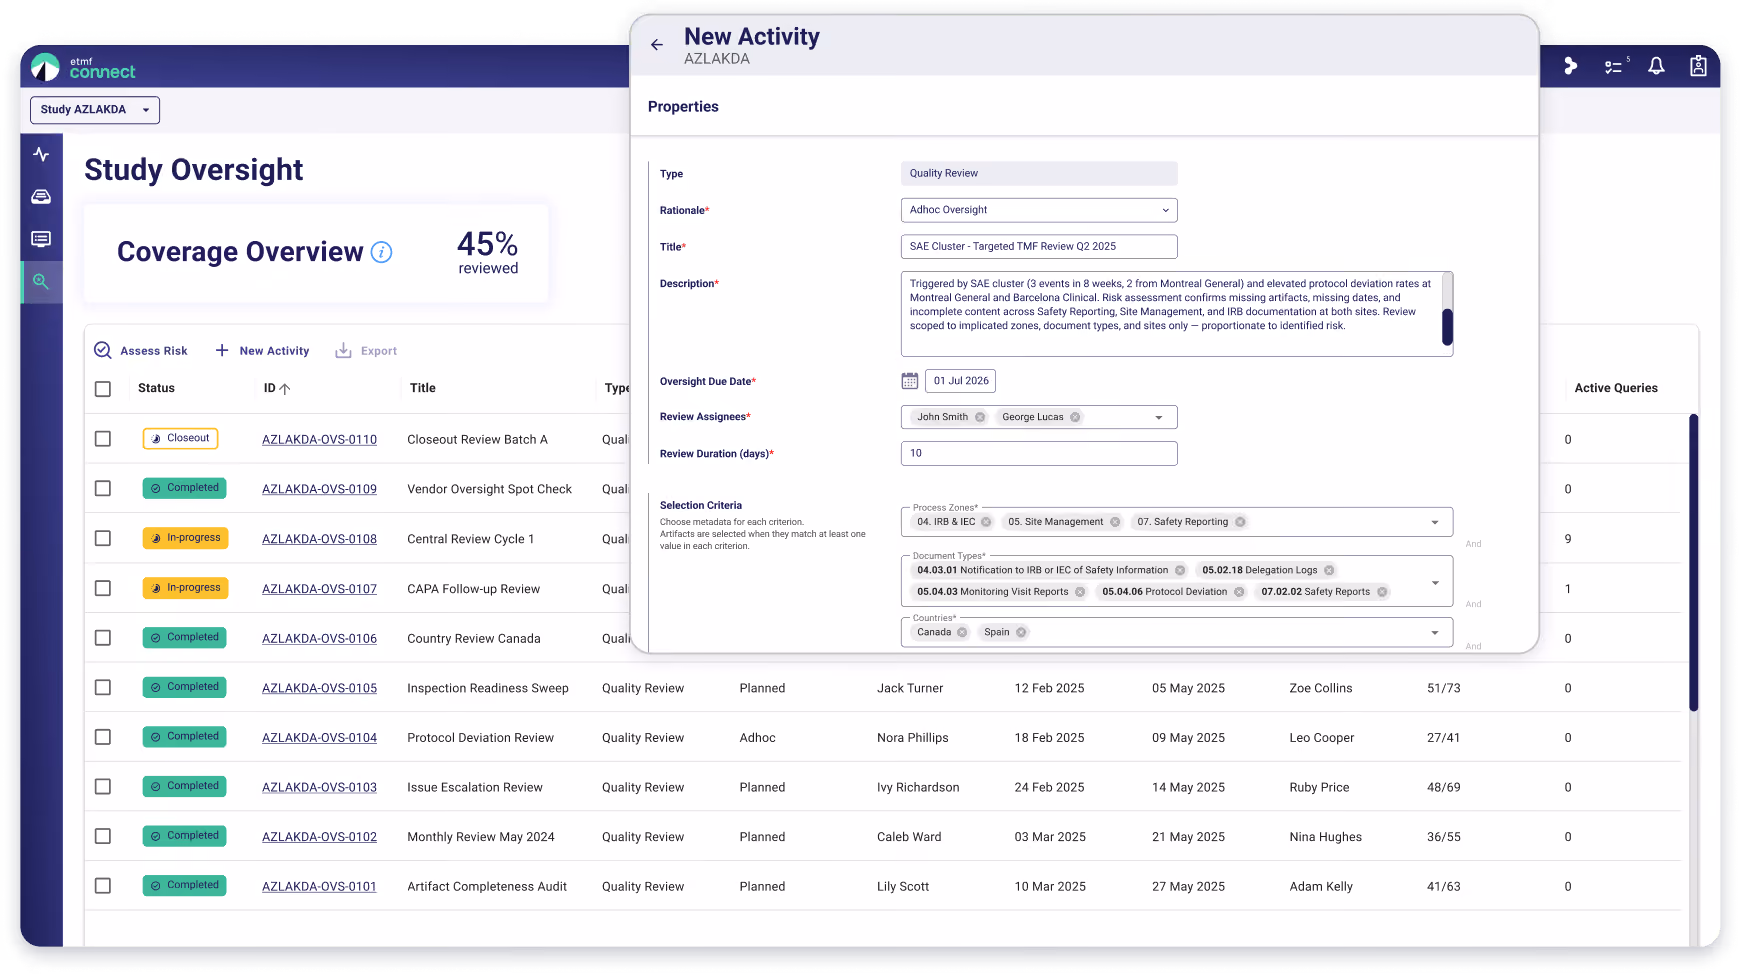The image size is (1741, 974).
Task: Check the row for AZLAKDA-OVS-0108
Action: 103,538
